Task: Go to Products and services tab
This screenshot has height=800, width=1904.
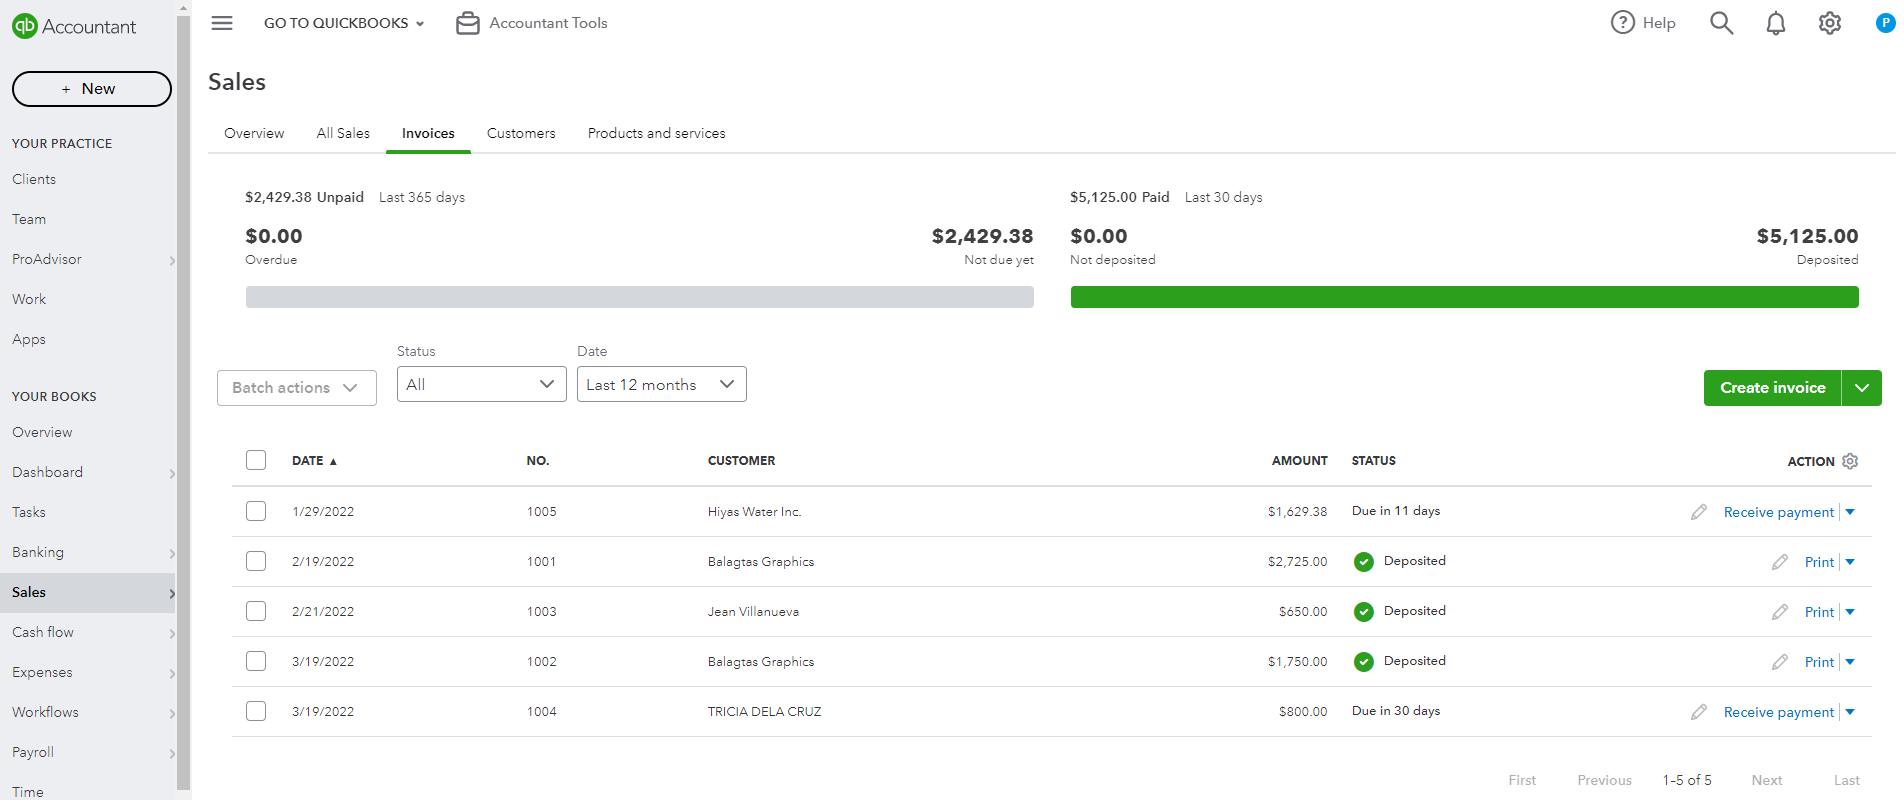Action: (656, 133)
